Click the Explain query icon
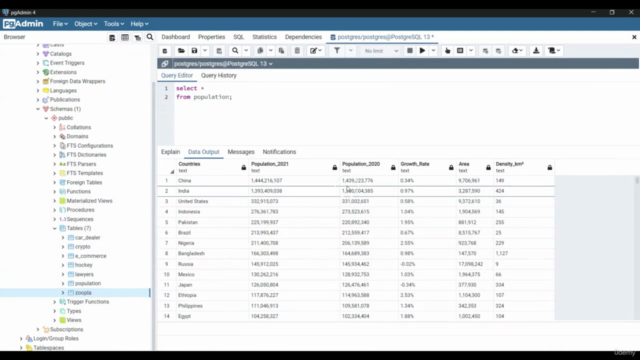 [447, 51]
